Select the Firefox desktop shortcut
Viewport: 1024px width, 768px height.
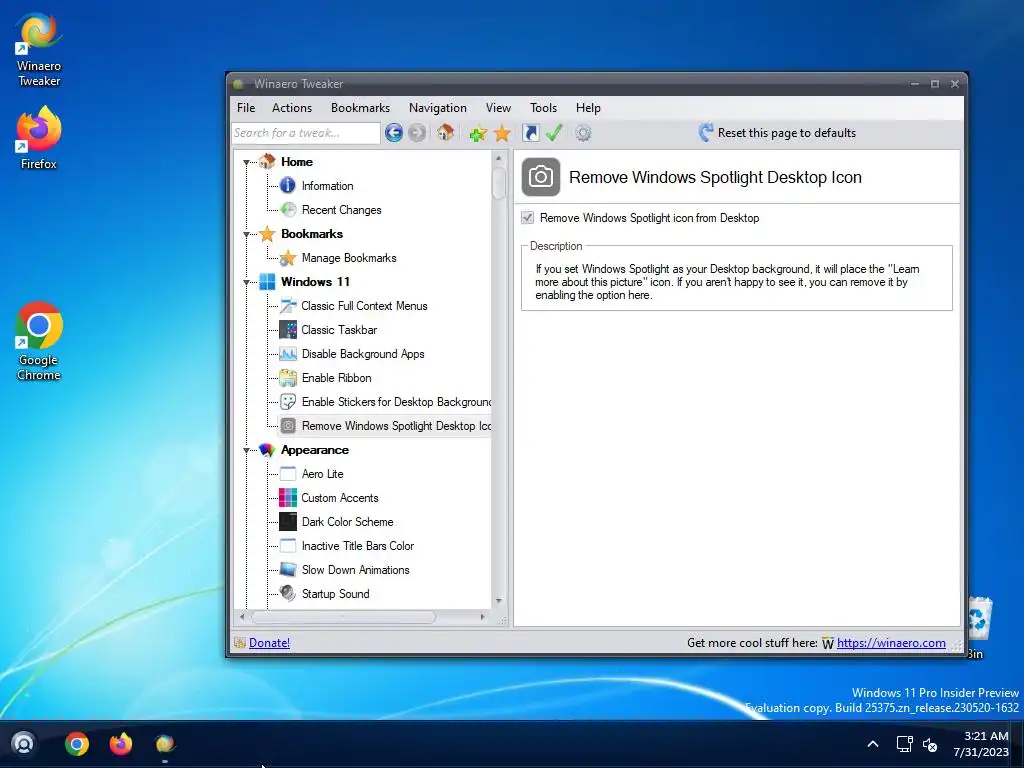39,138
